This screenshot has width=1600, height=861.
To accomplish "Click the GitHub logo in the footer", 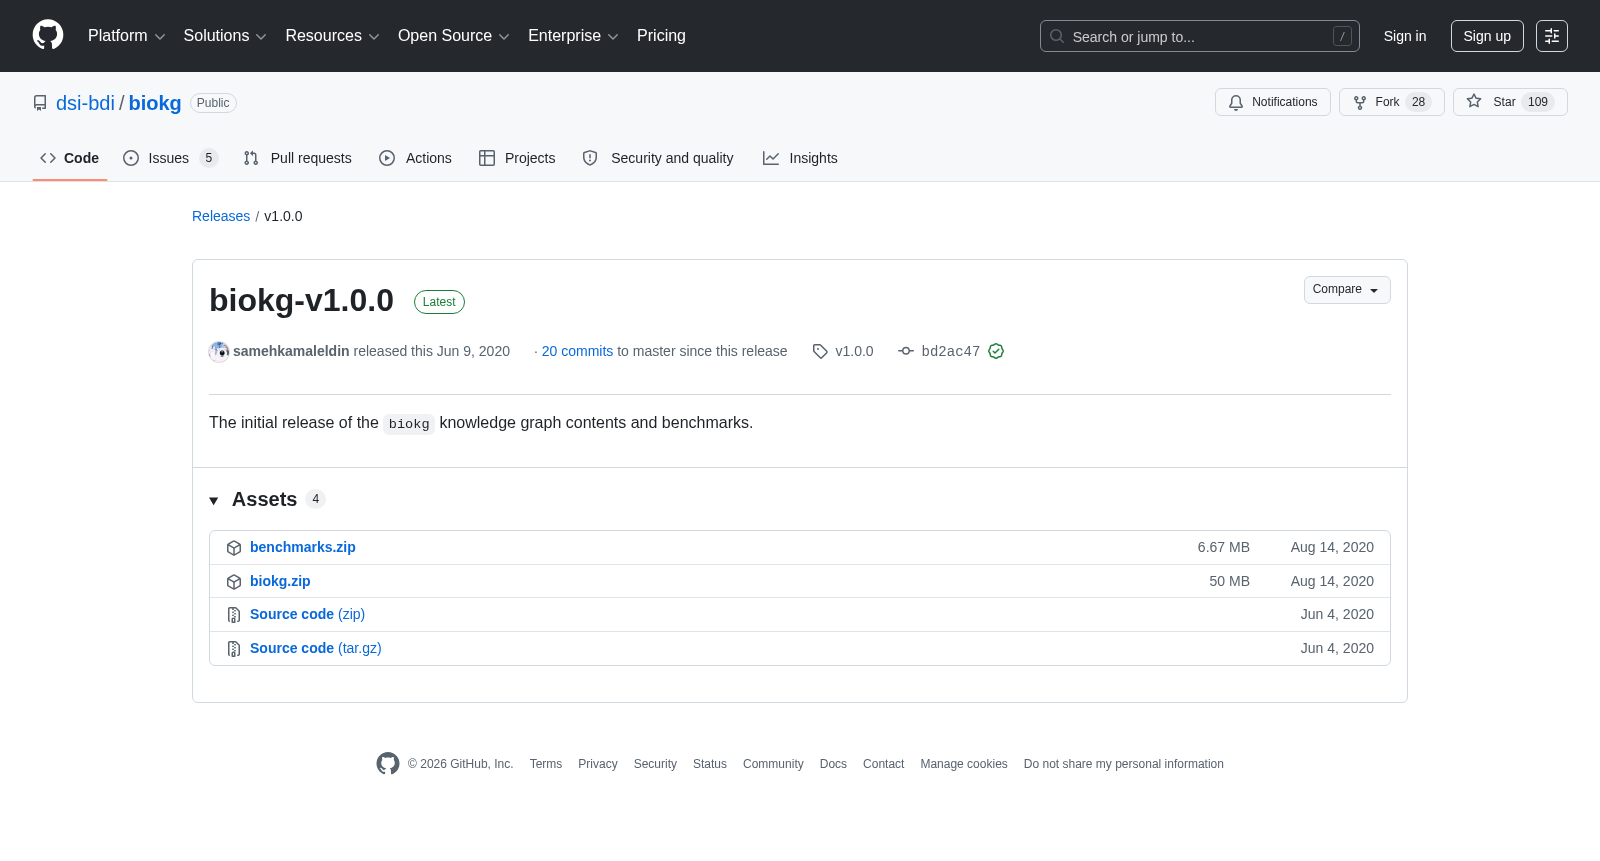I will click(388, 763).
